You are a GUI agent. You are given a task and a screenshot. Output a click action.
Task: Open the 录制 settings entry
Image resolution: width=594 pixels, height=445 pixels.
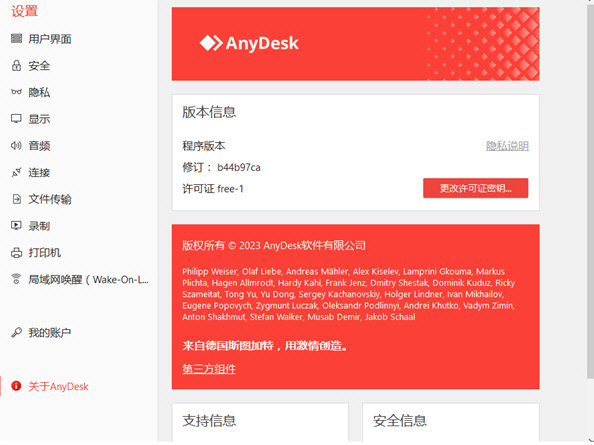(39, 226)
